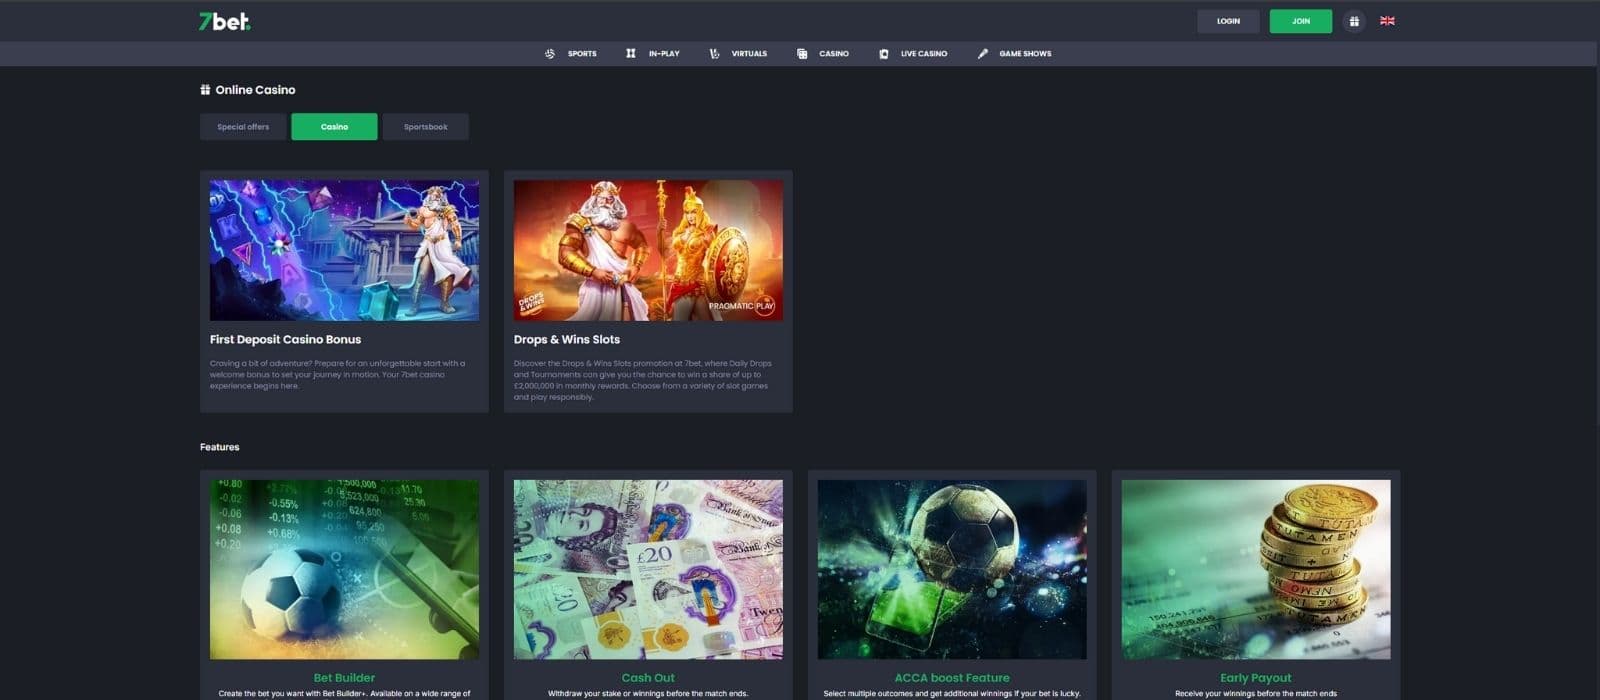Image resolution: width=1600 pixels, height=700 pixels.
Task: Click the In-Play icon in navigation
Action: click(631, 54)
